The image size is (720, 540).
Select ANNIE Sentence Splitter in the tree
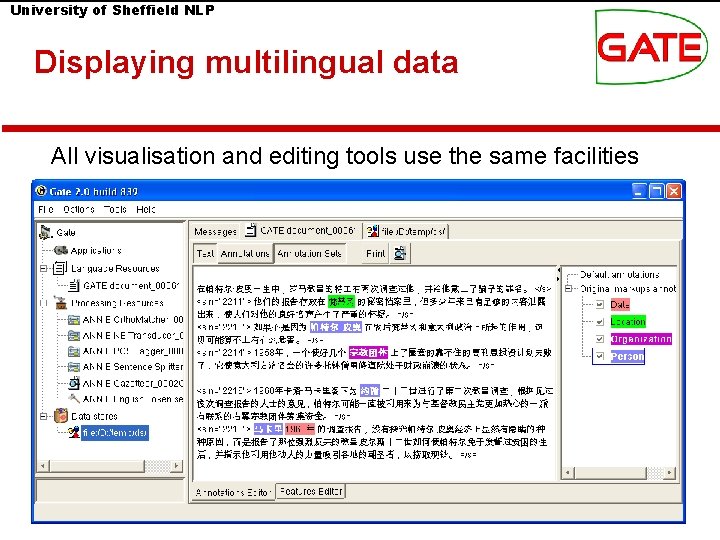(x=133, y=367)
